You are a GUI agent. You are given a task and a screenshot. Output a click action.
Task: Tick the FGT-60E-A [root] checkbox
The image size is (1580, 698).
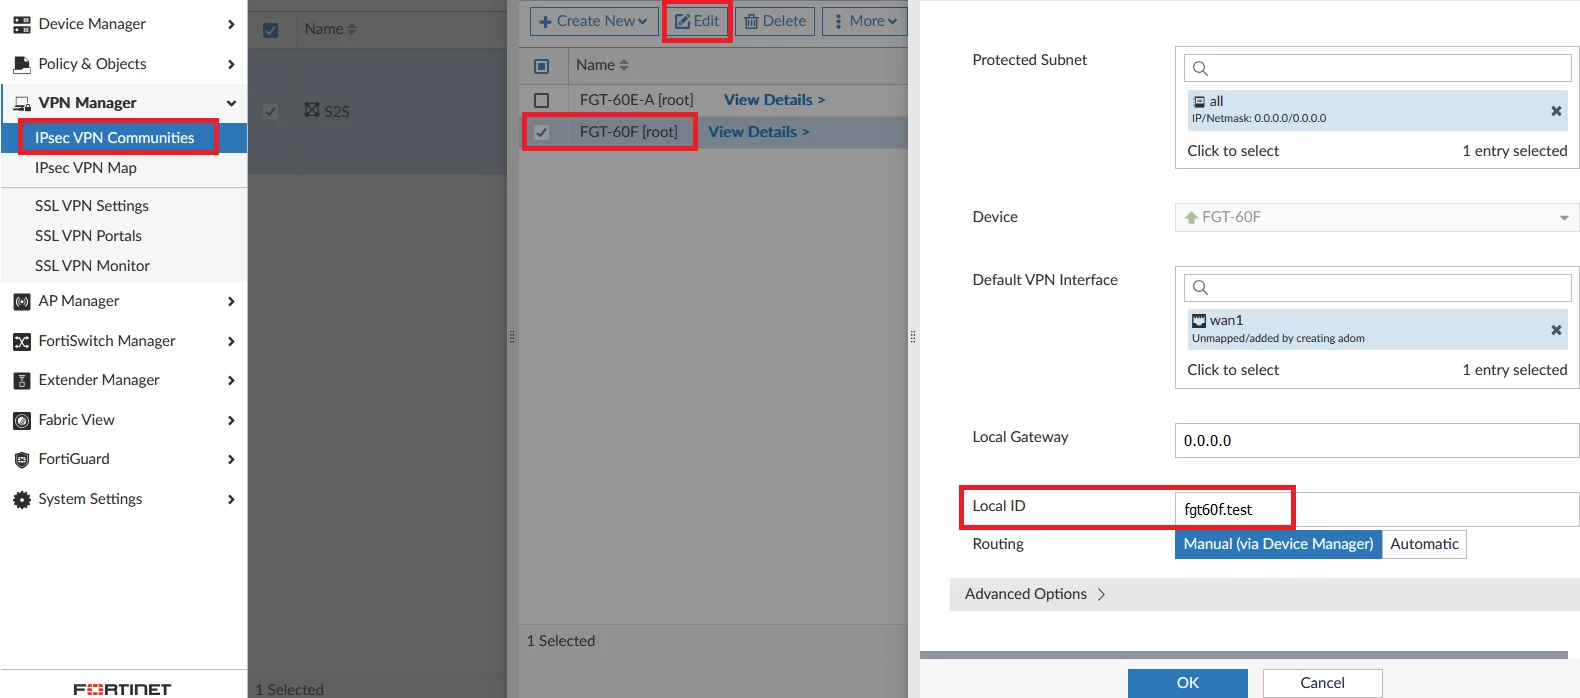tap(541, 100)
